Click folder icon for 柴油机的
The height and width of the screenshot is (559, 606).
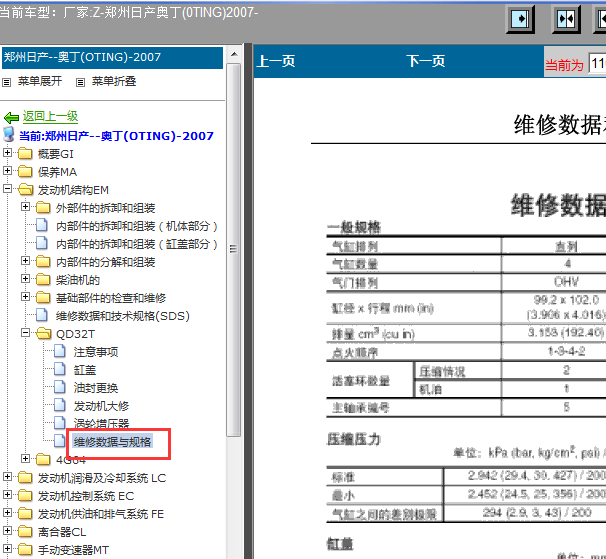43,280
